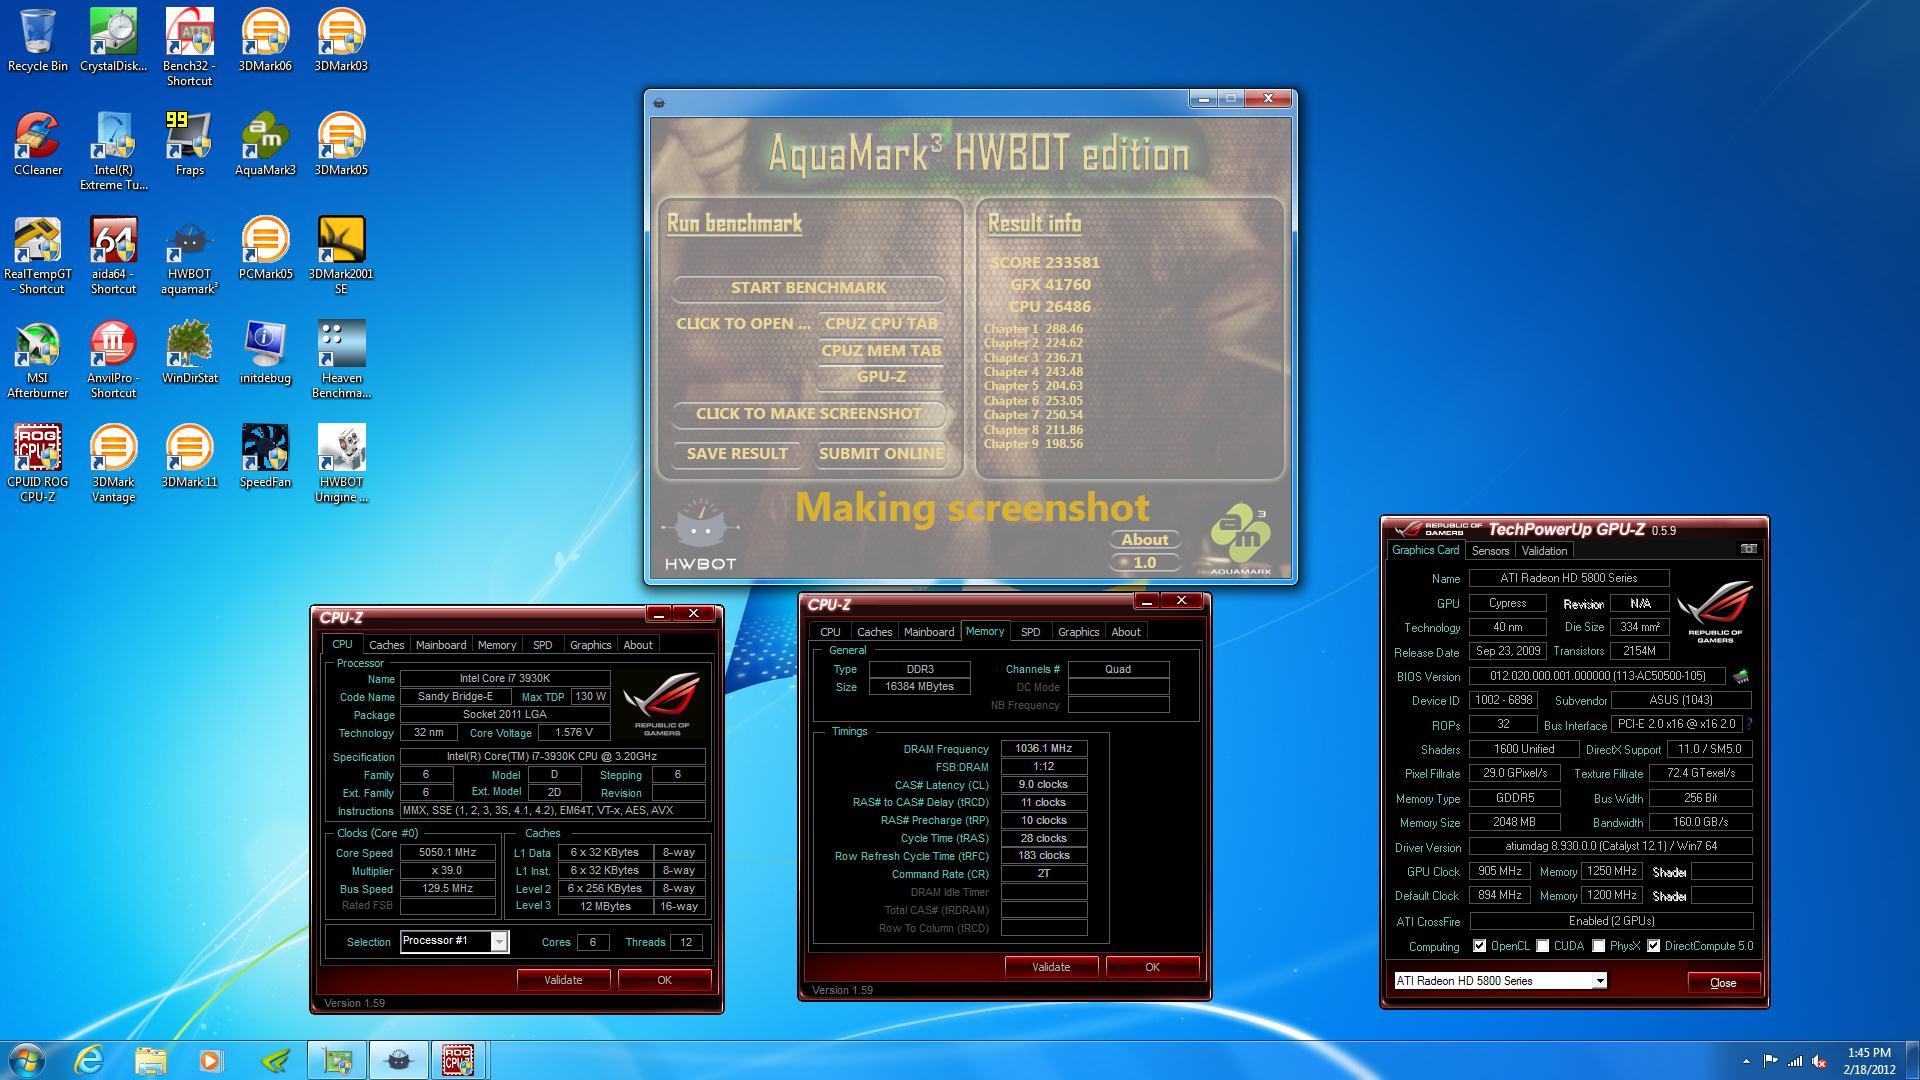Launch 3DMark03 desktop icon
This screenshot has height=1080, width=1920.
[341, 40]
